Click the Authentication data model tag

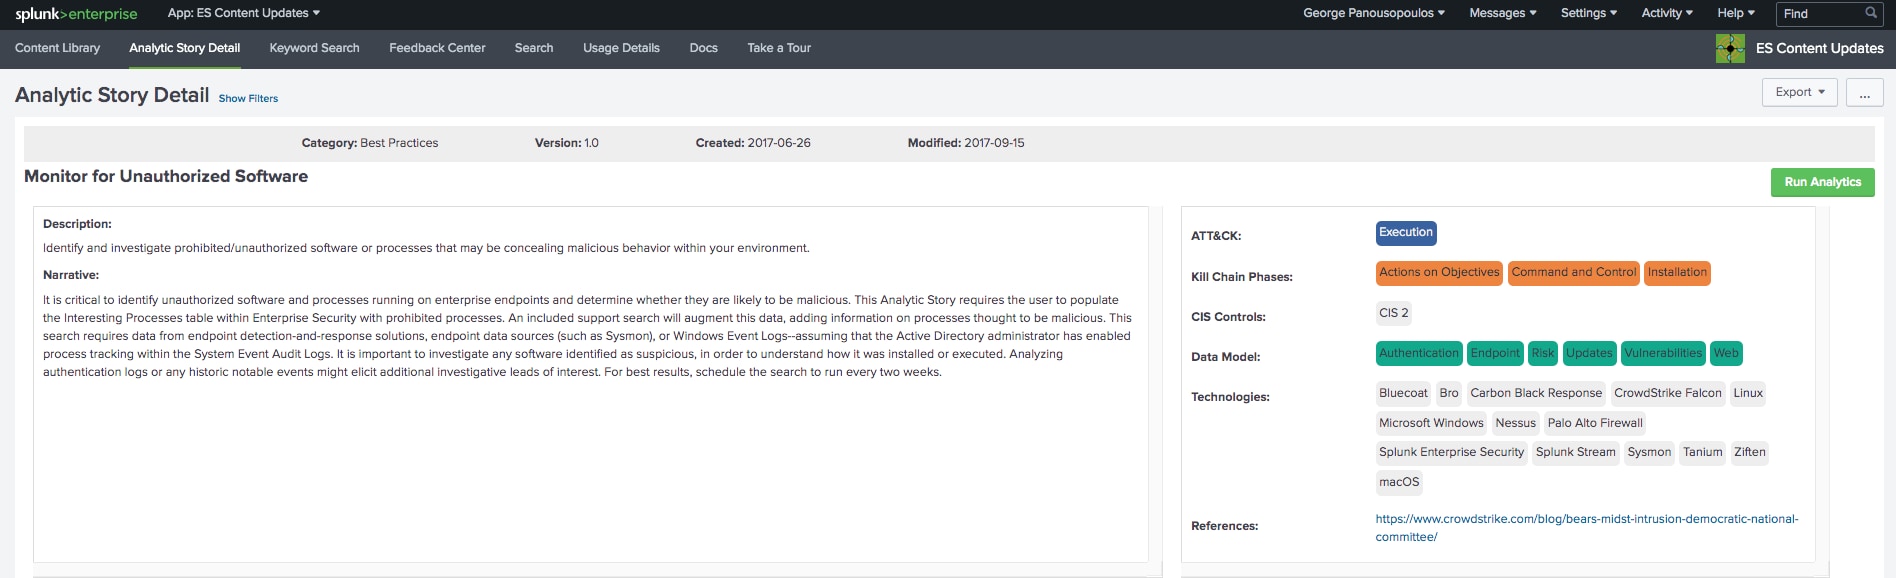1419,353
